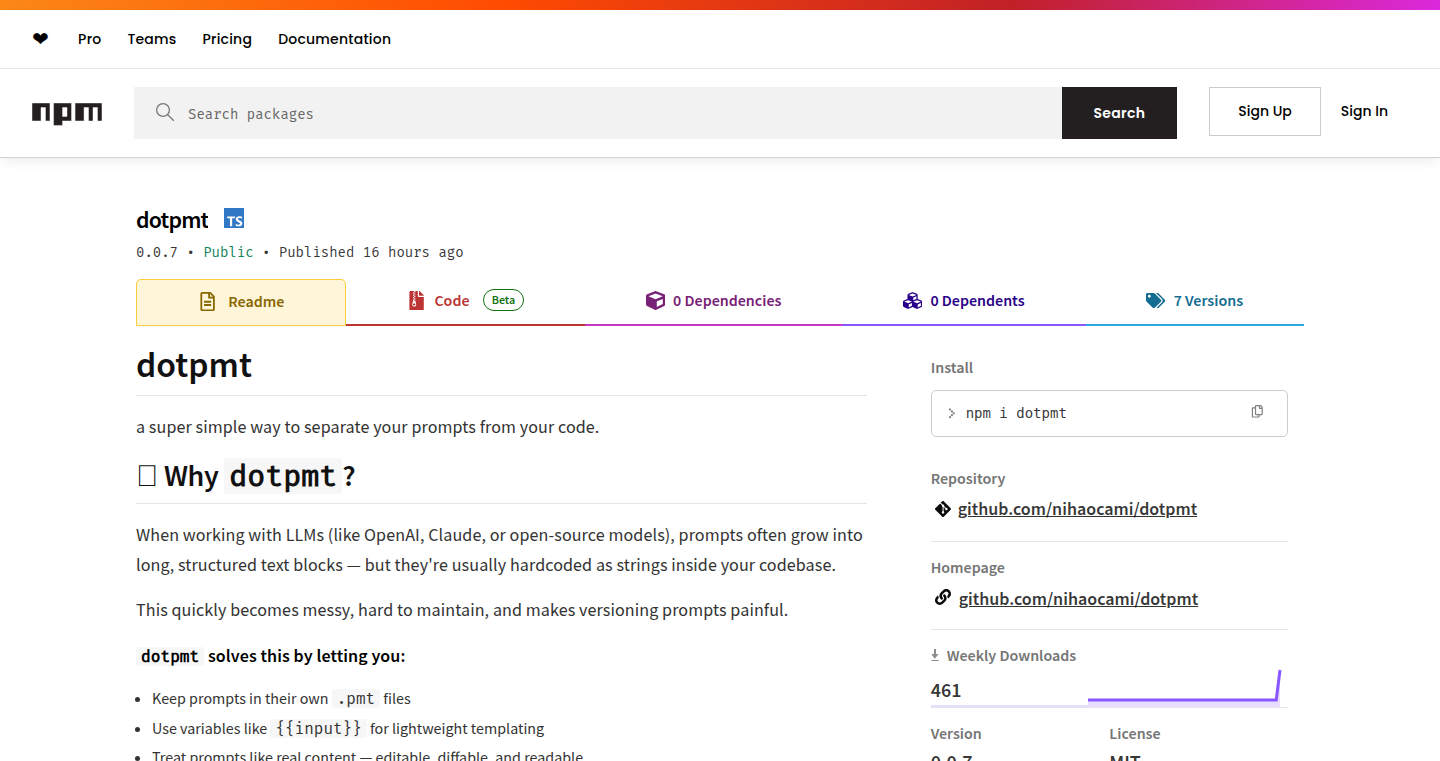The height and width of the screenshot is (761, 1440).
Task: Click the git repository diamond icon
Action: click(942, 509)
